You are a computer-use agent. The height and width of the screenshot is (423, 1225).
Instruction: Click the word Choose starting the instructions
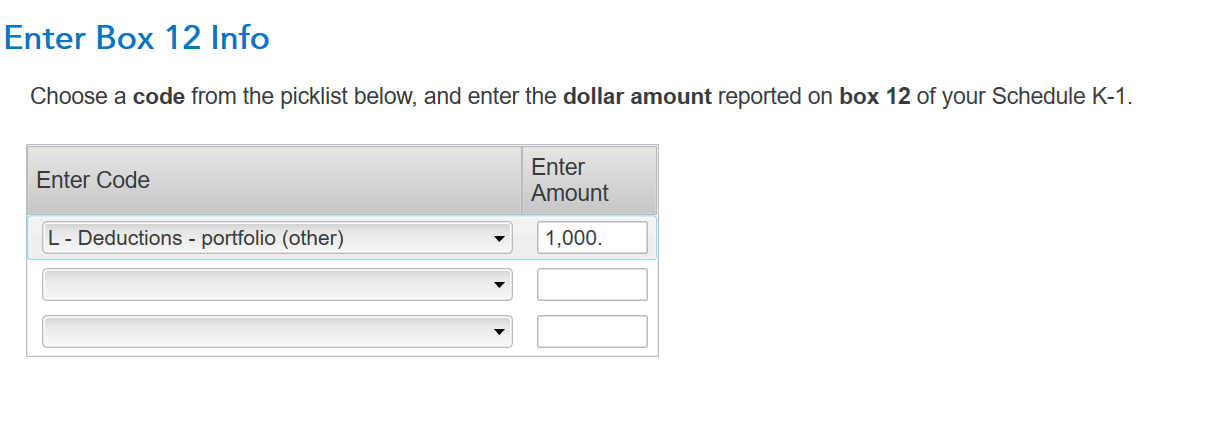pos(66,97)
